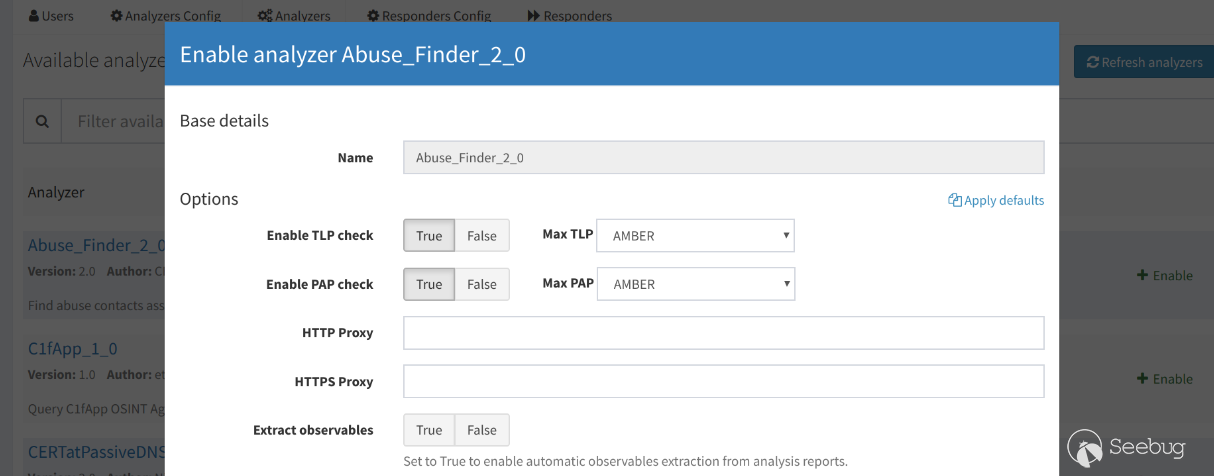Screen dimensions: 1214x476
Task: Open the Max TLP dropdown
Action: point(695,236)
